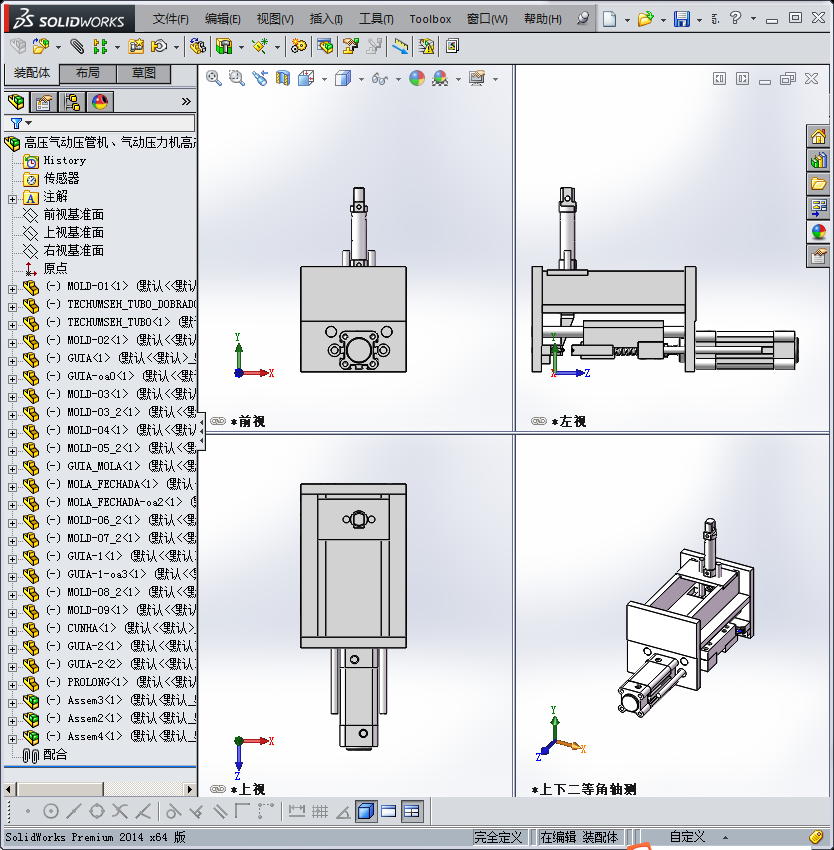Expand the 注解 annotations node
834x850 pixels.
coord(12,199)
